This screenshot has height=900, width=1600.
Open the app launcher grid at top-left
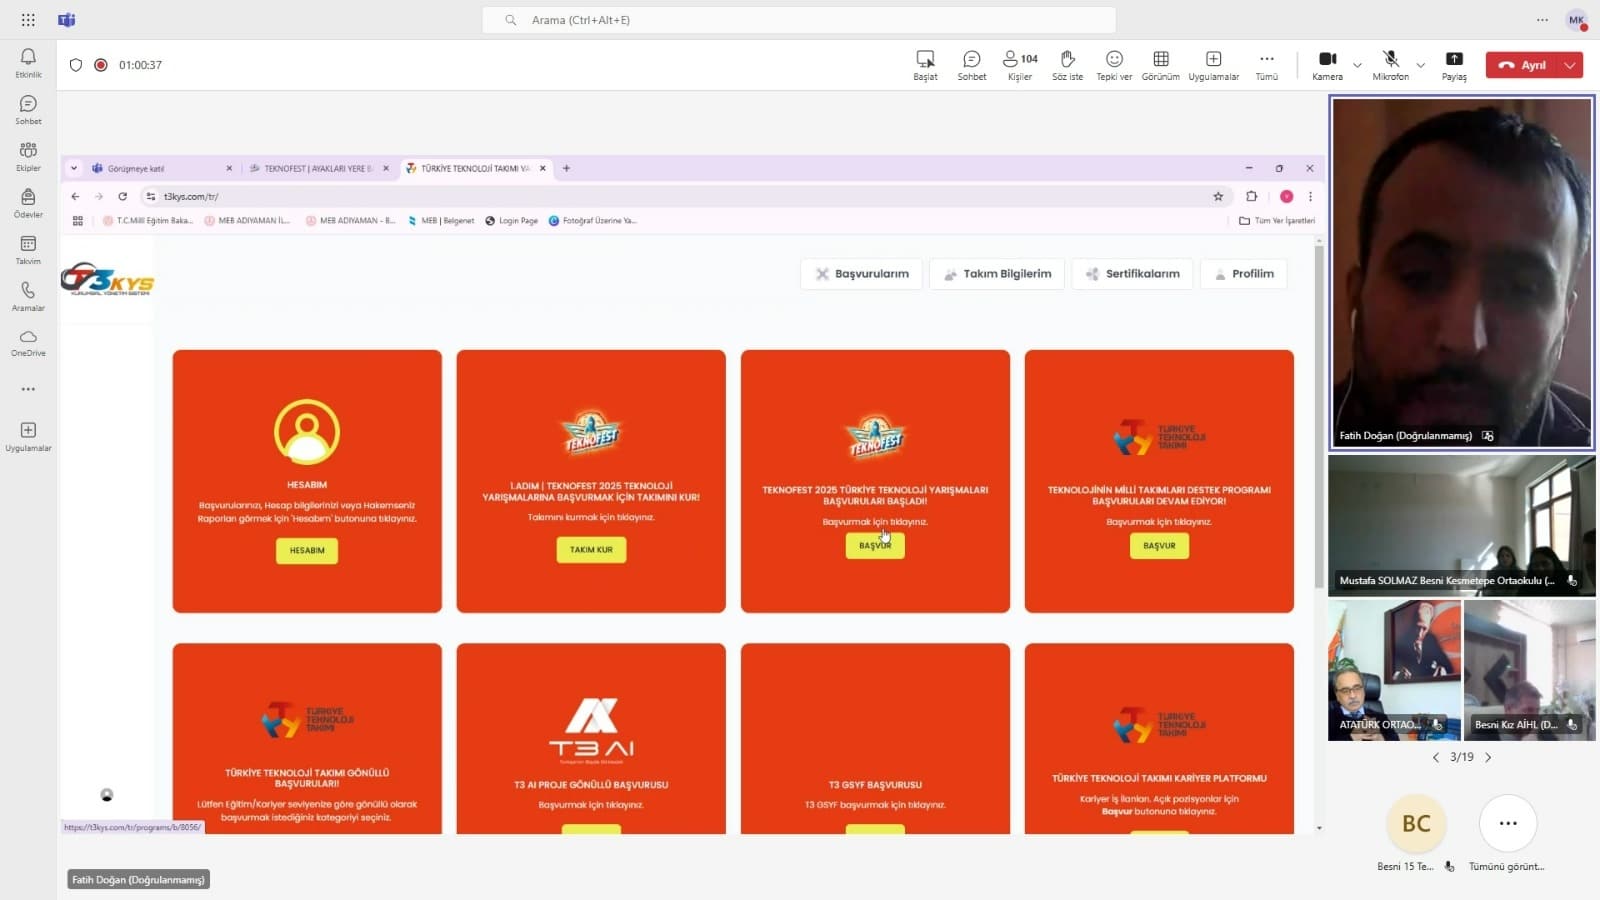[x=28, y=20]
